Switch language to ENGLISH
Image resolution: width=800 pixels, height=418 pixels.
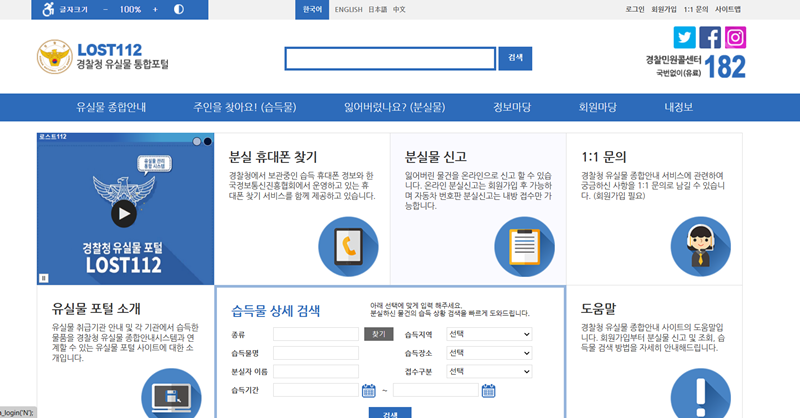(348, 10)
